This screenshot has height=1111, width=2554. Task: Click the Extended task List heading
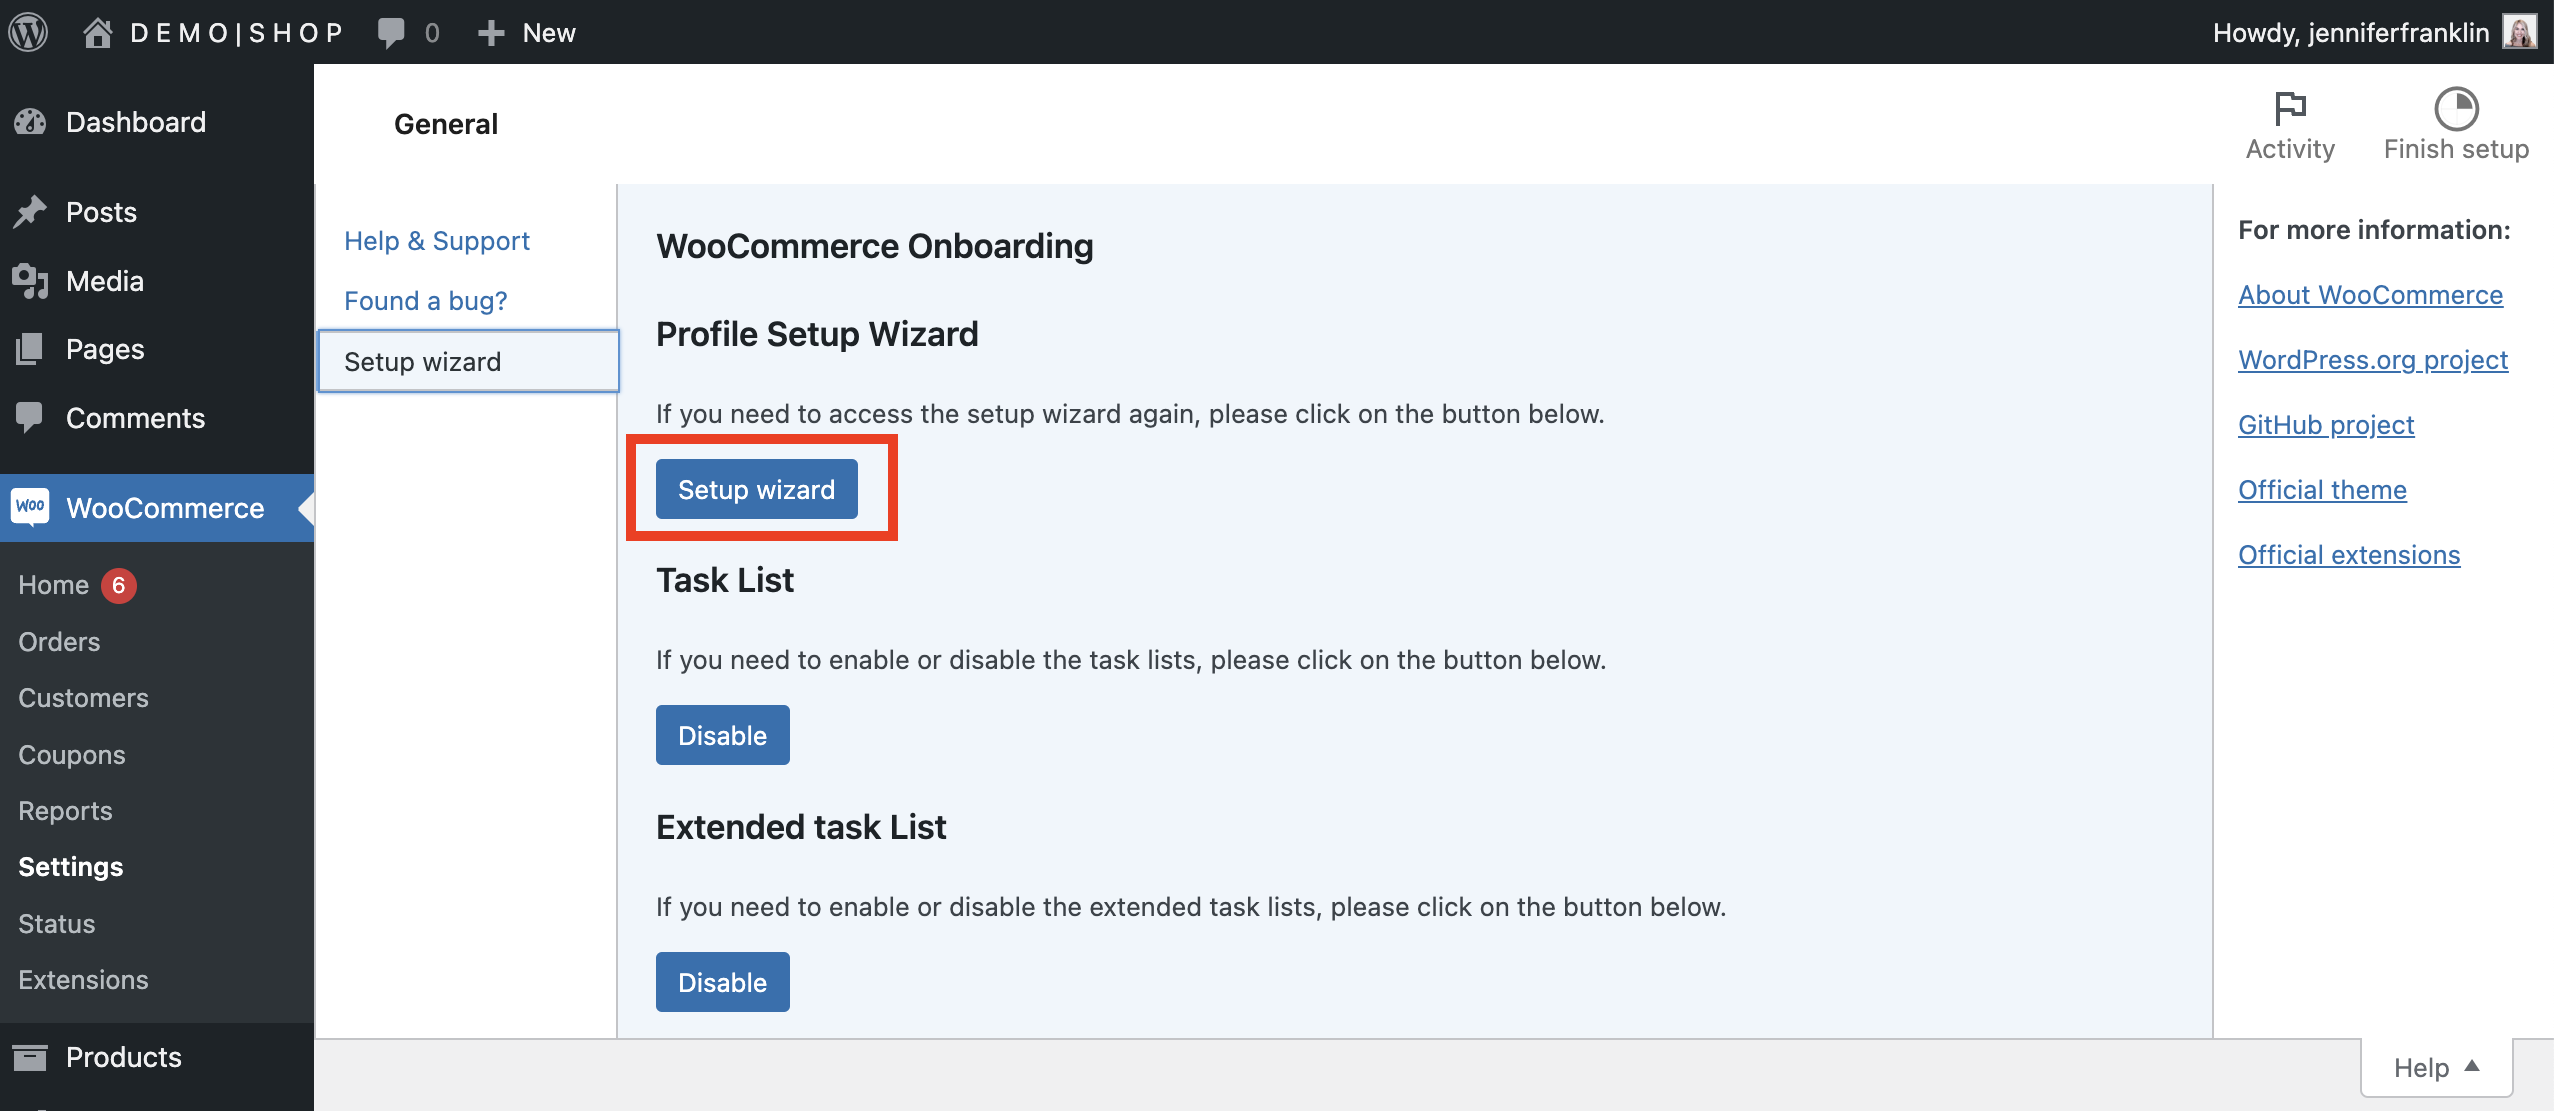tap(801, 827)
